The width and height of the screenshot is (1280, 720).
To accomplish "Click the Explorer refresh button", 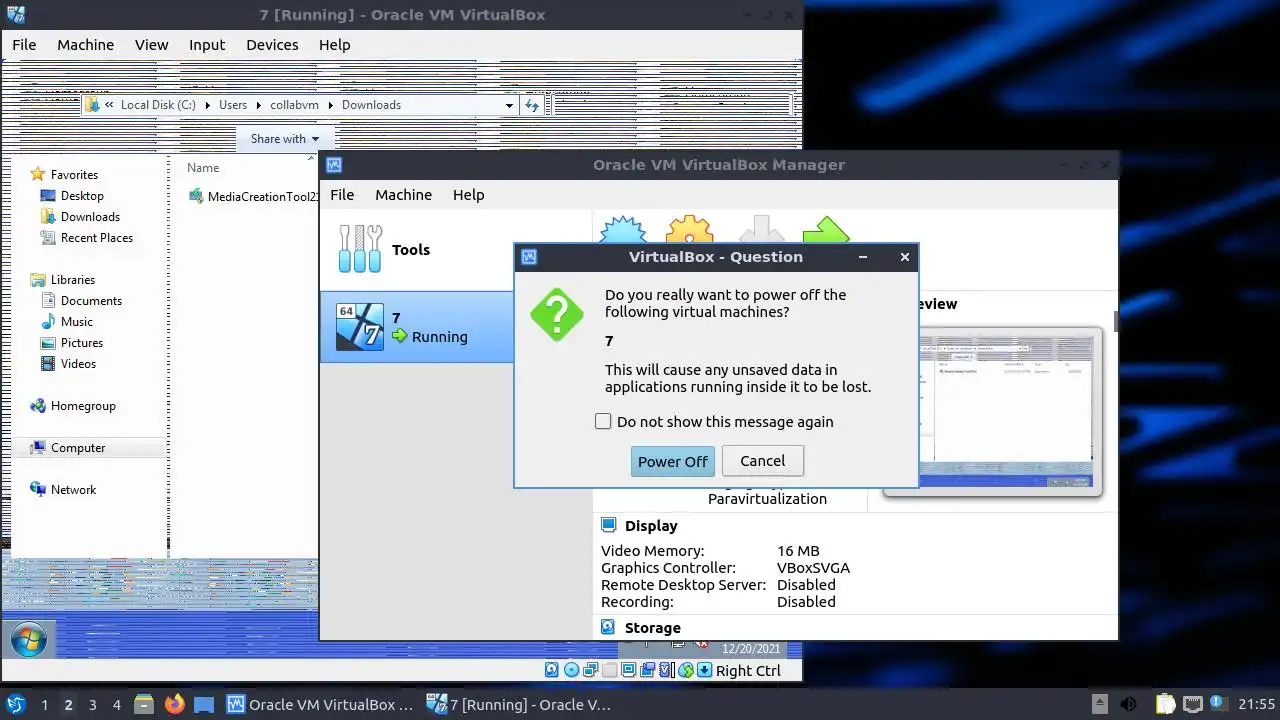I will [x=532, y=105].
